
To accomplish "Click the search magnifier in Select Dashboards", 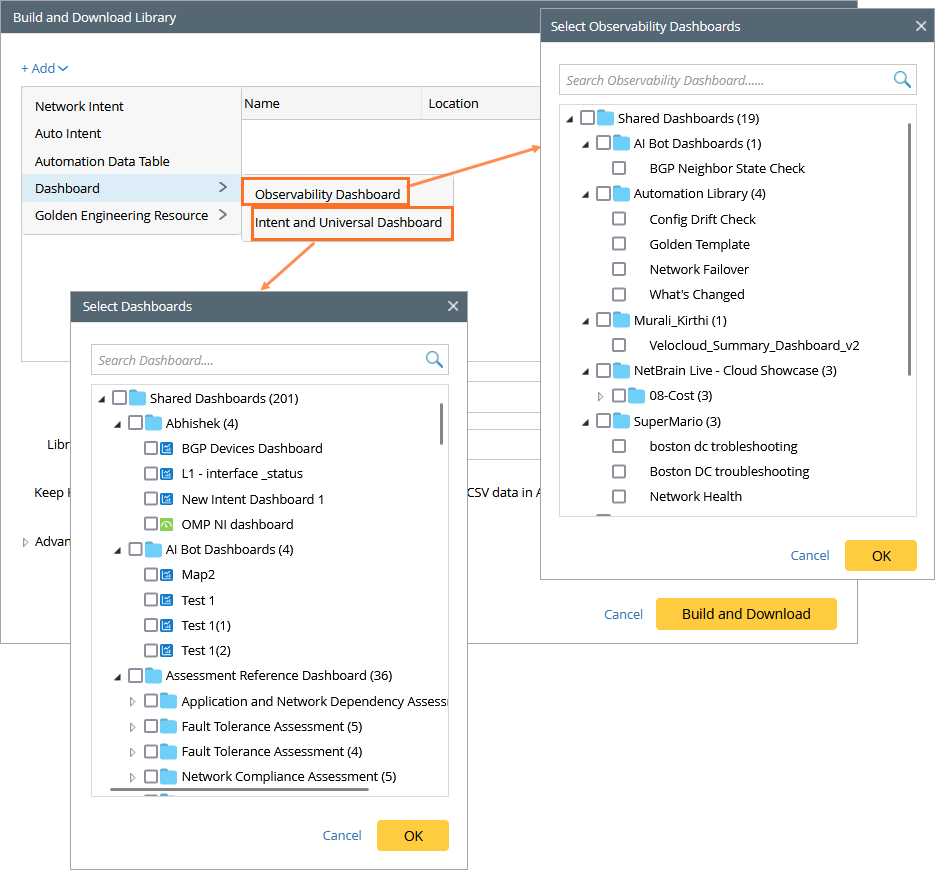I will coord(434,360).
